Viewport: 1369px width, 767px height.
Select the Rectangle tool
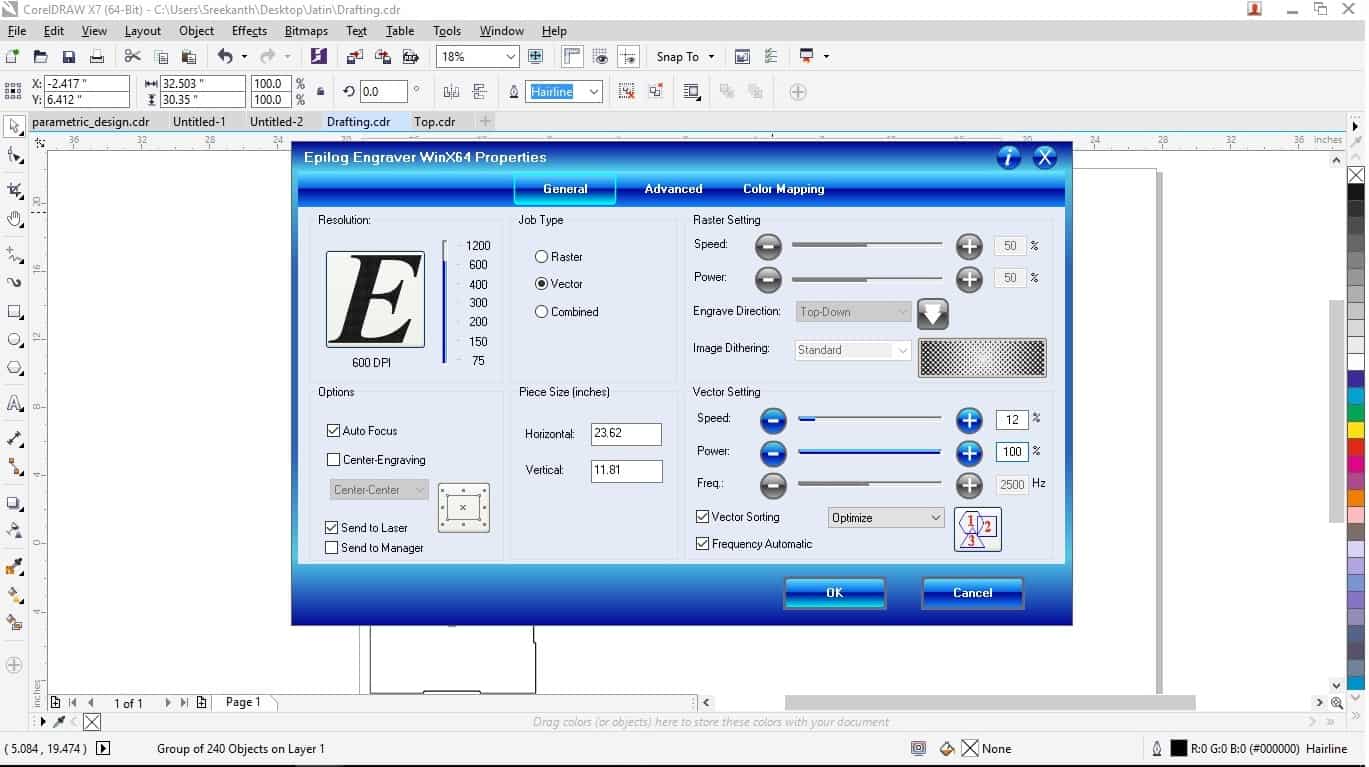coord(14,312)
